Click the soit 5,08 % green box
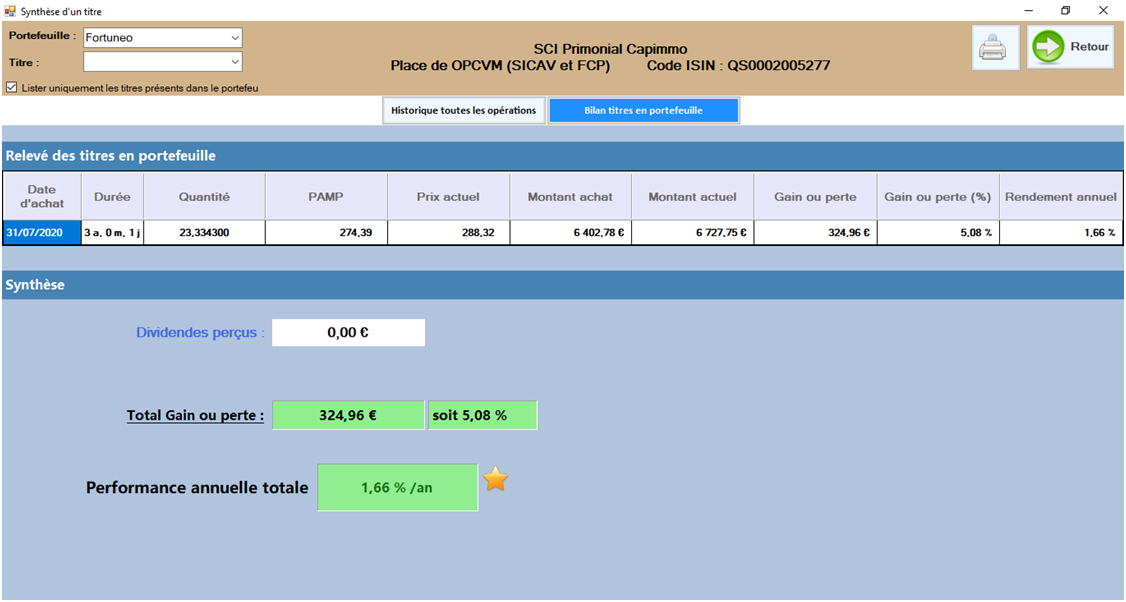Viewport: 1126px width, 602px height. (x=483, y=415)
